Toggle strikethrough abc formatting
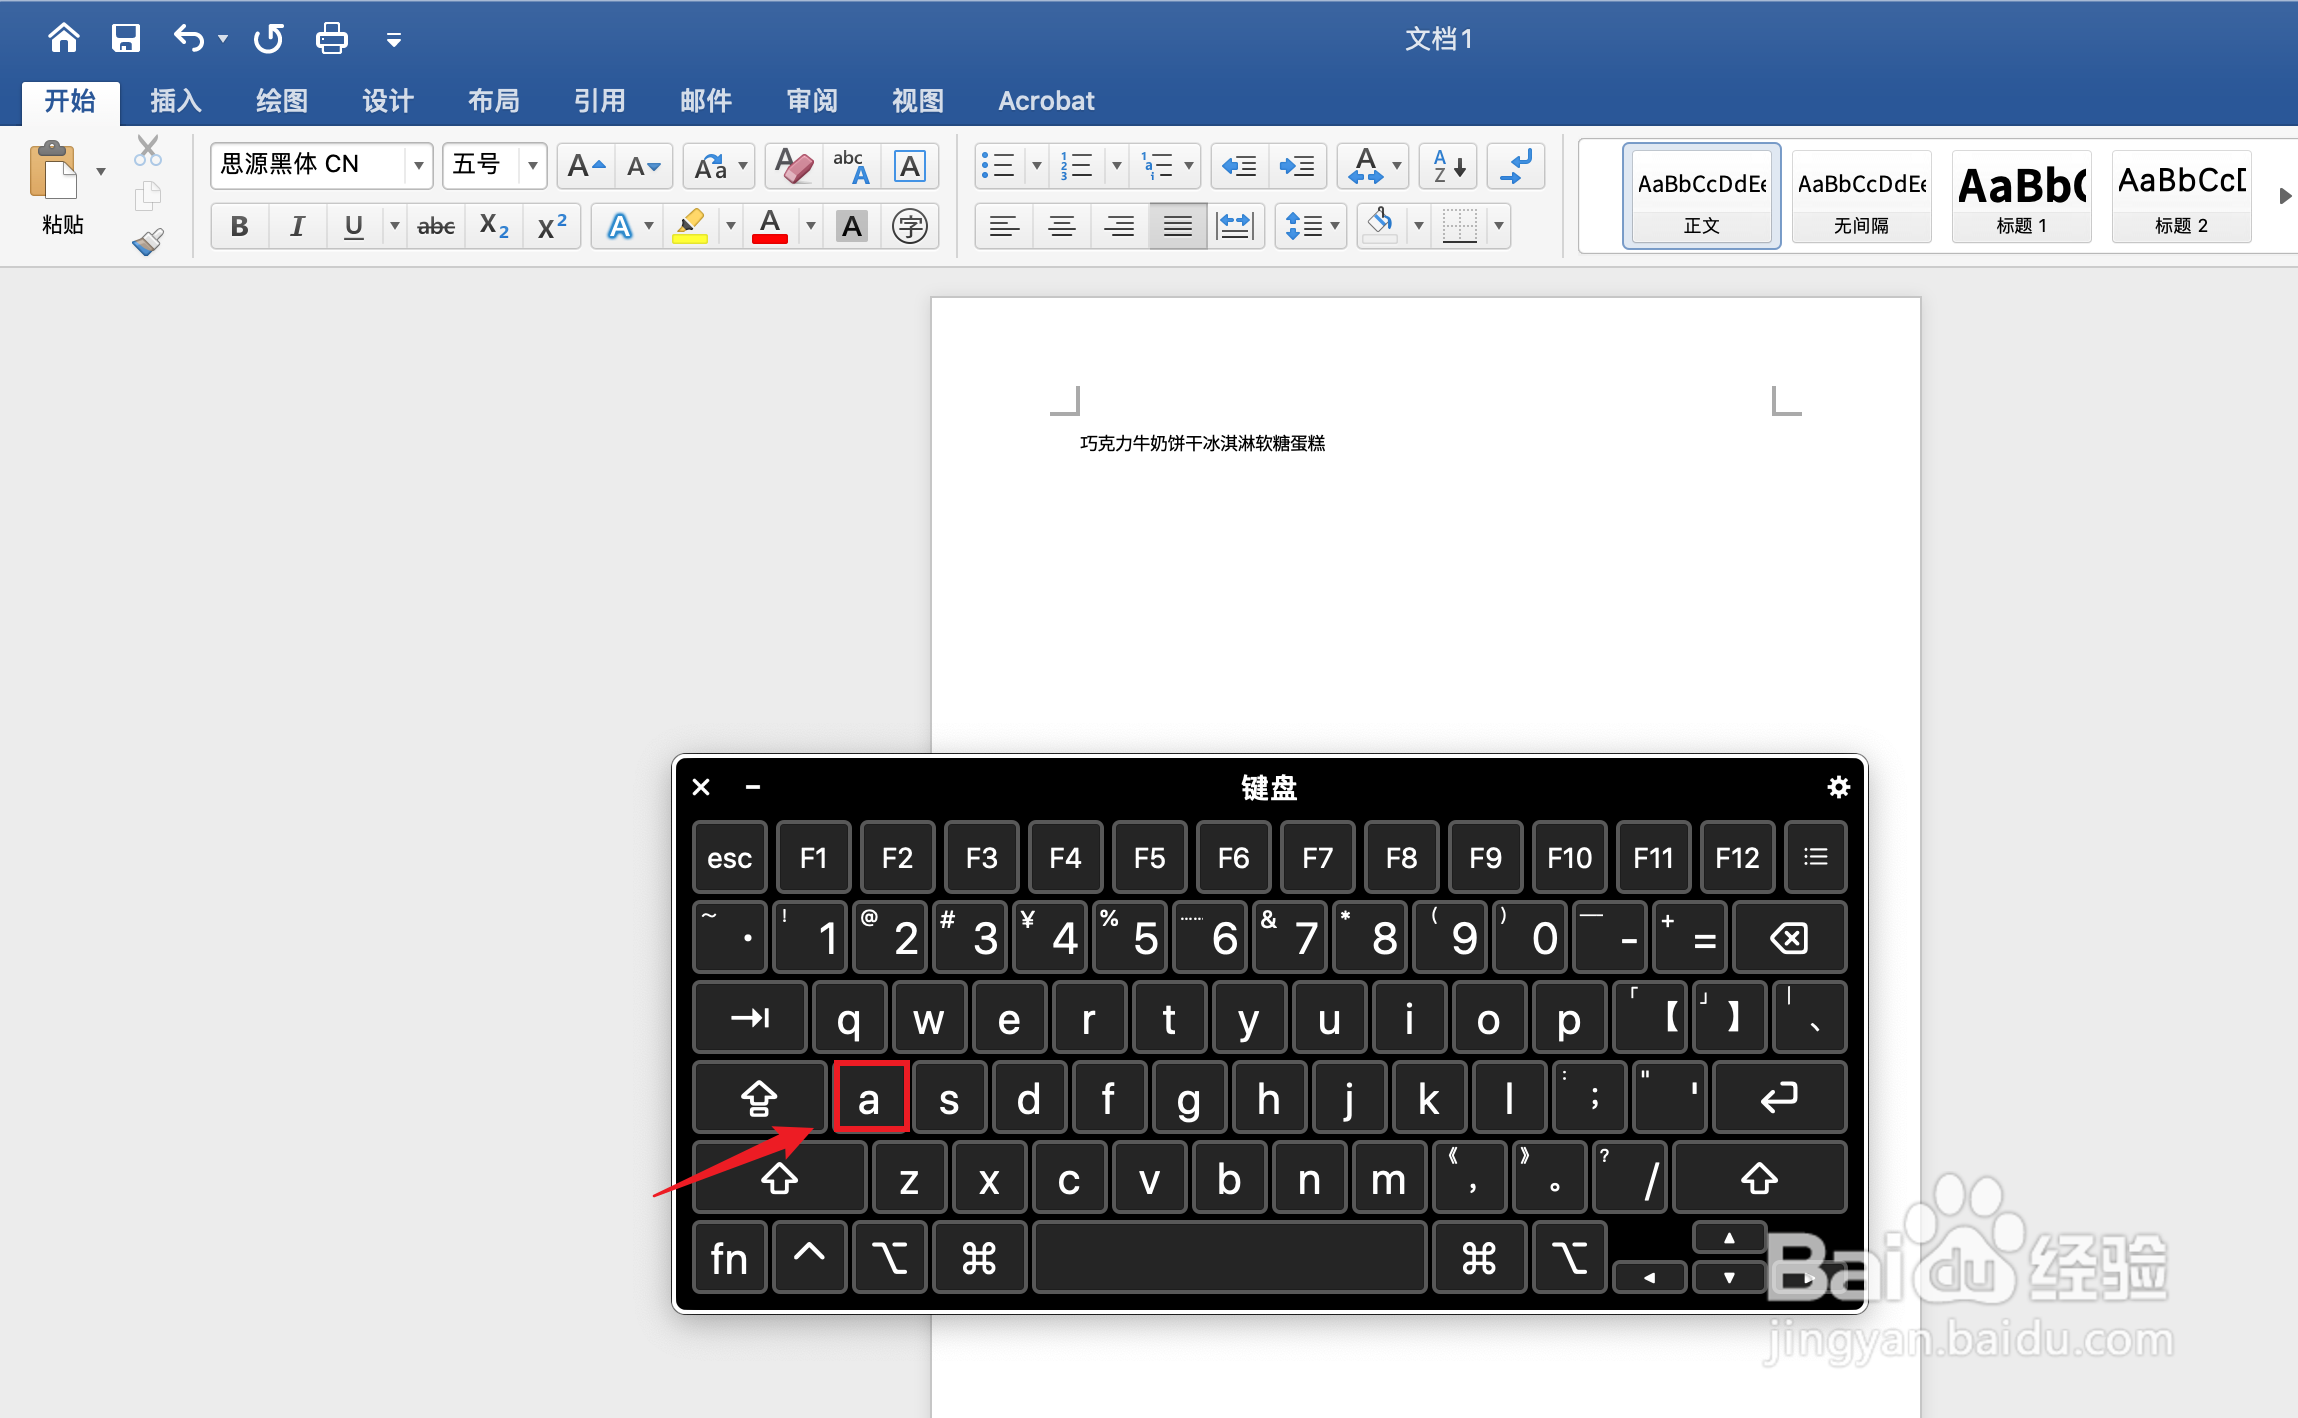The width and height of the screenshot is (2298, 1418). (x=436, y=226)
